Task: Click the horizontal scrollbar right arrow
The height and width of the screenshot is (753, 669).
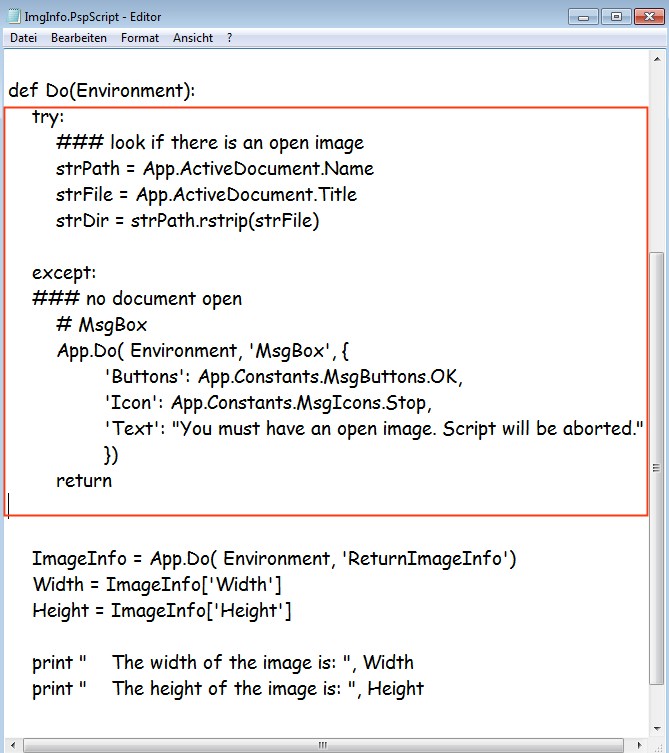Action: coord(640,745)
